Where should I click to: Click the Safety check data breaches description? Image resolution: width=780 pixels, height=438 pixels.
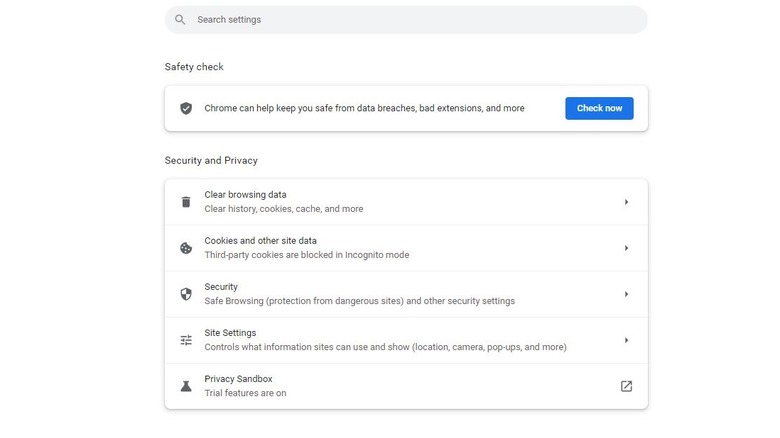364,108
